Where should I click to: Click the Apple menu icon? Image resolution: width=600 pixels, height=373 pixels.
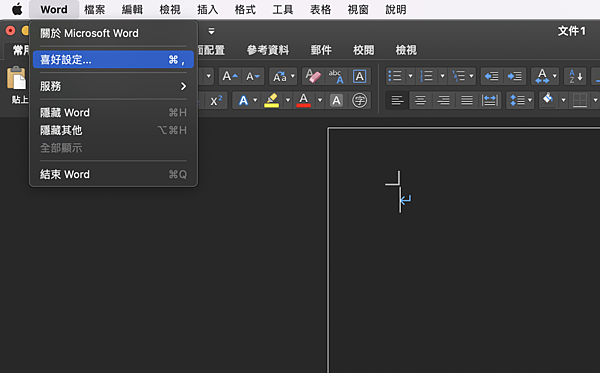coord(17,9)
